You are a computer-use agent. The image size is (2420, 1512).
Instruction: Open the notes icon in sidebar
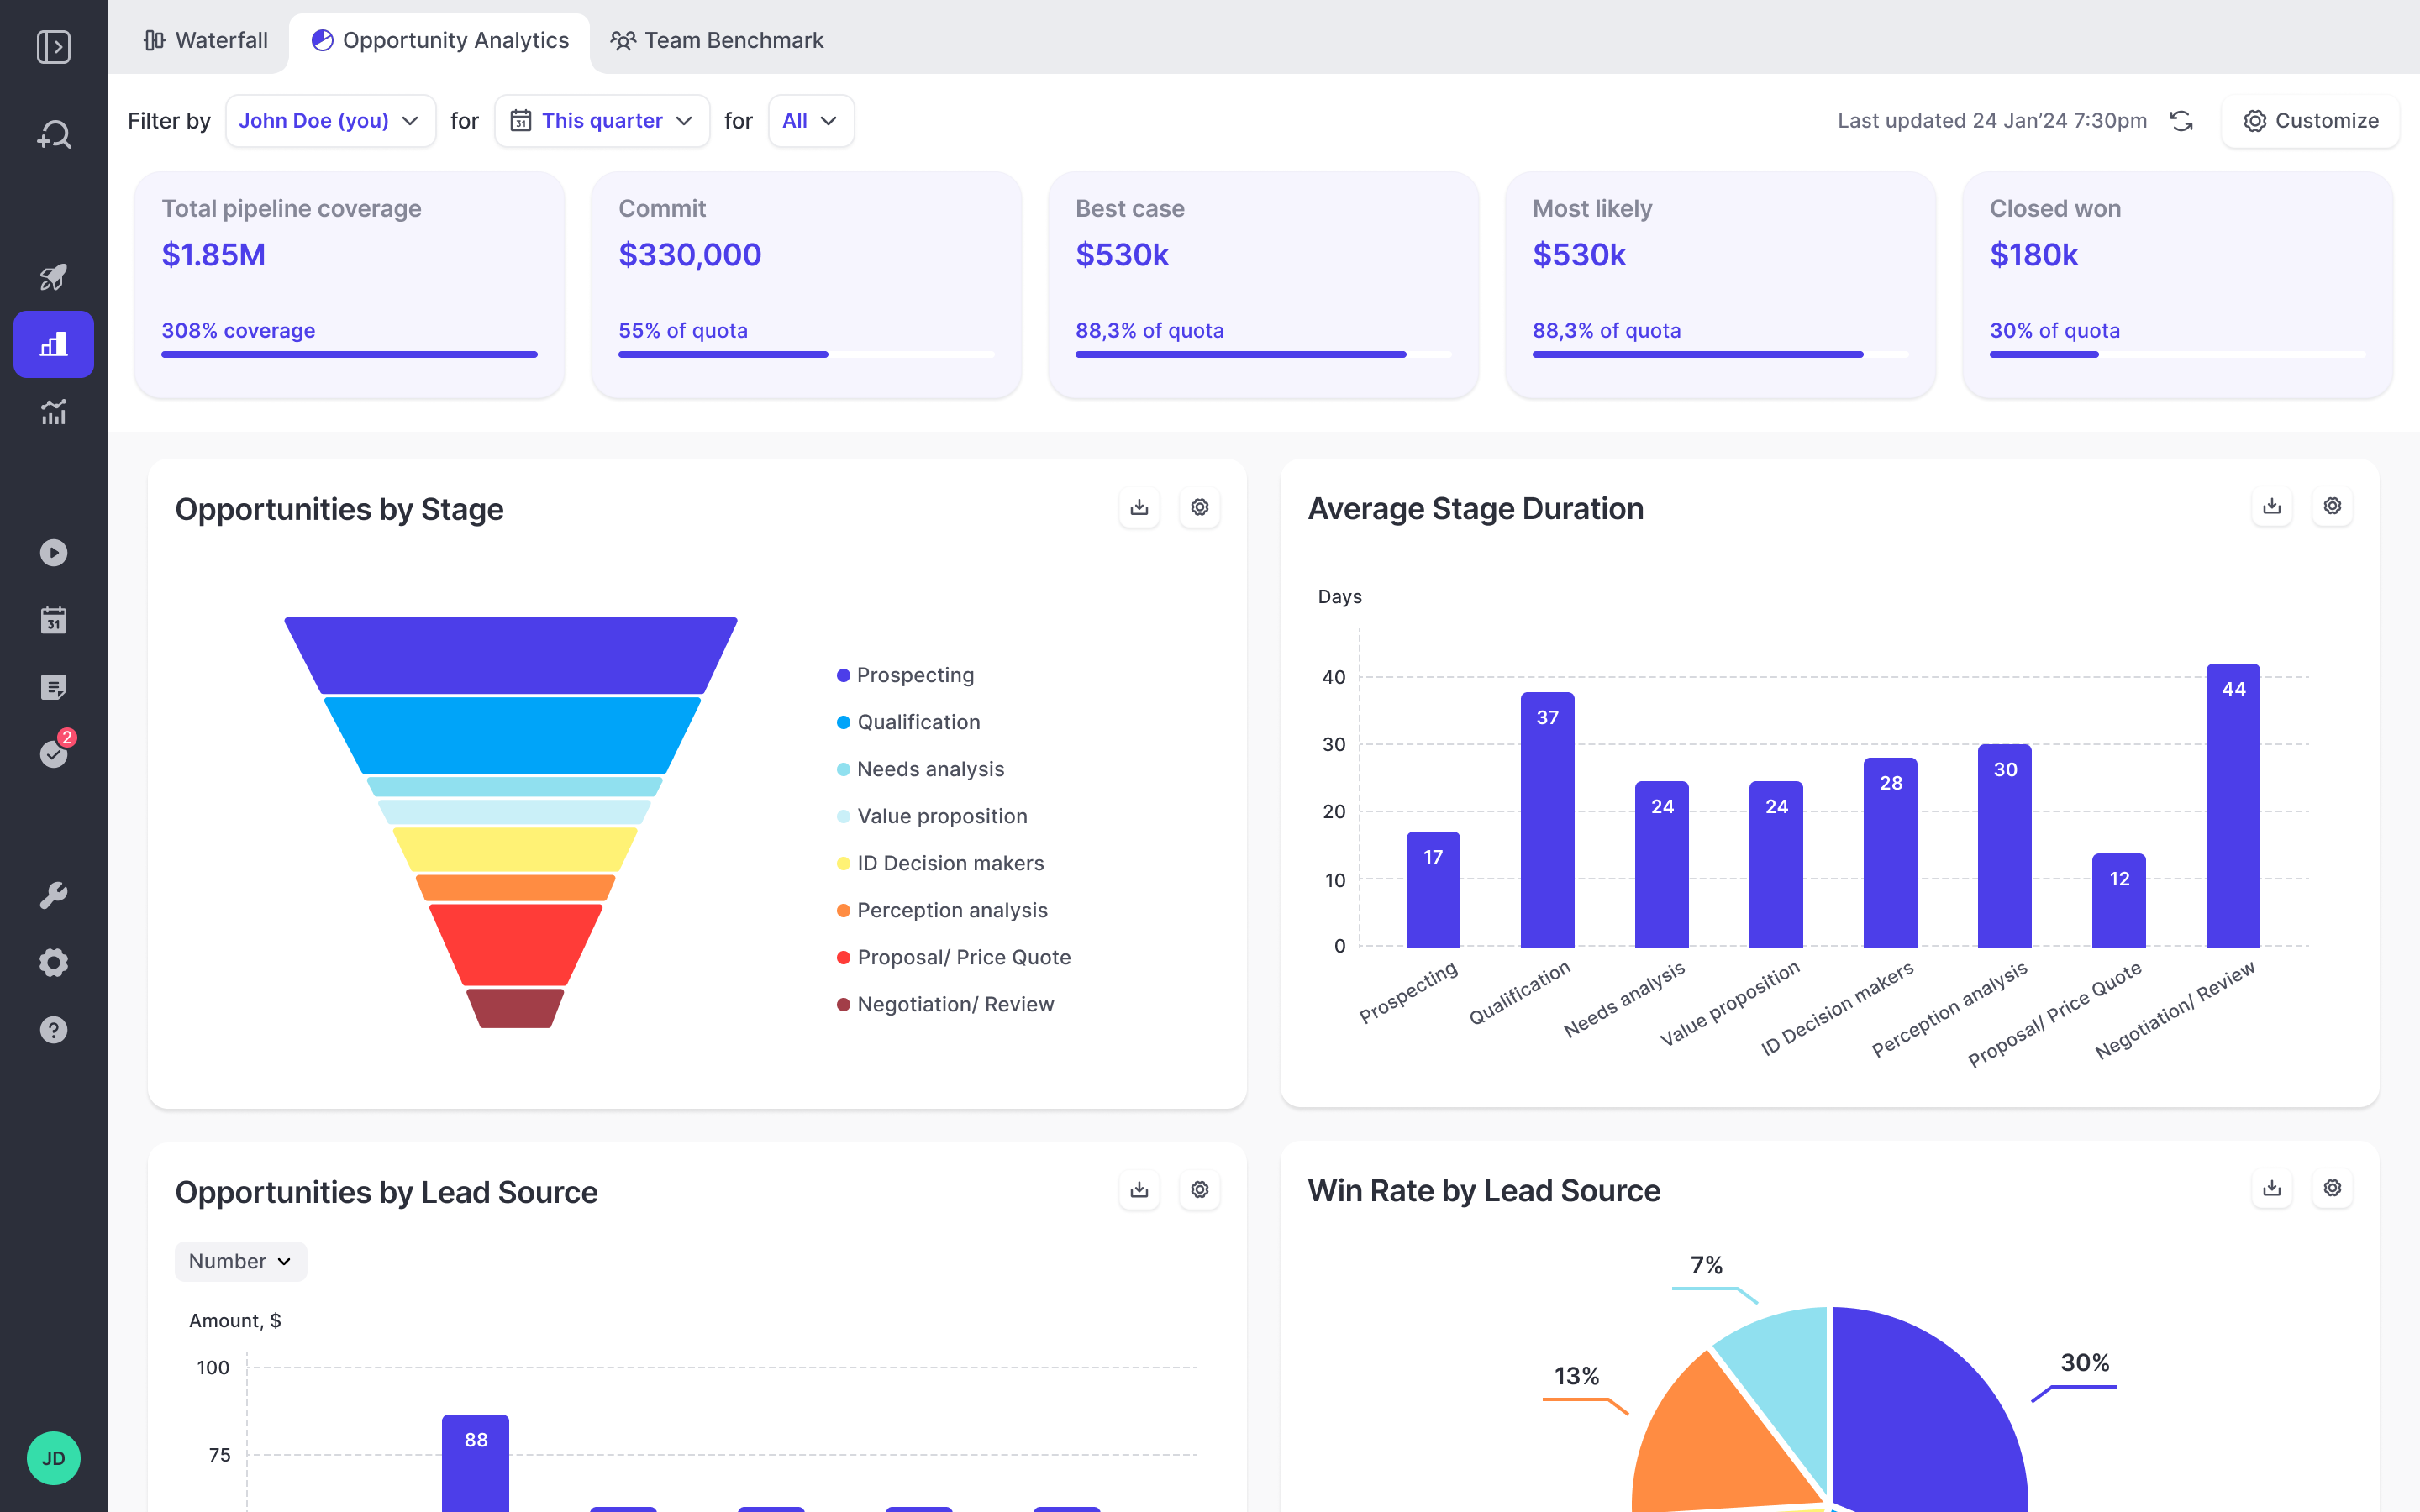pos(54,687)
